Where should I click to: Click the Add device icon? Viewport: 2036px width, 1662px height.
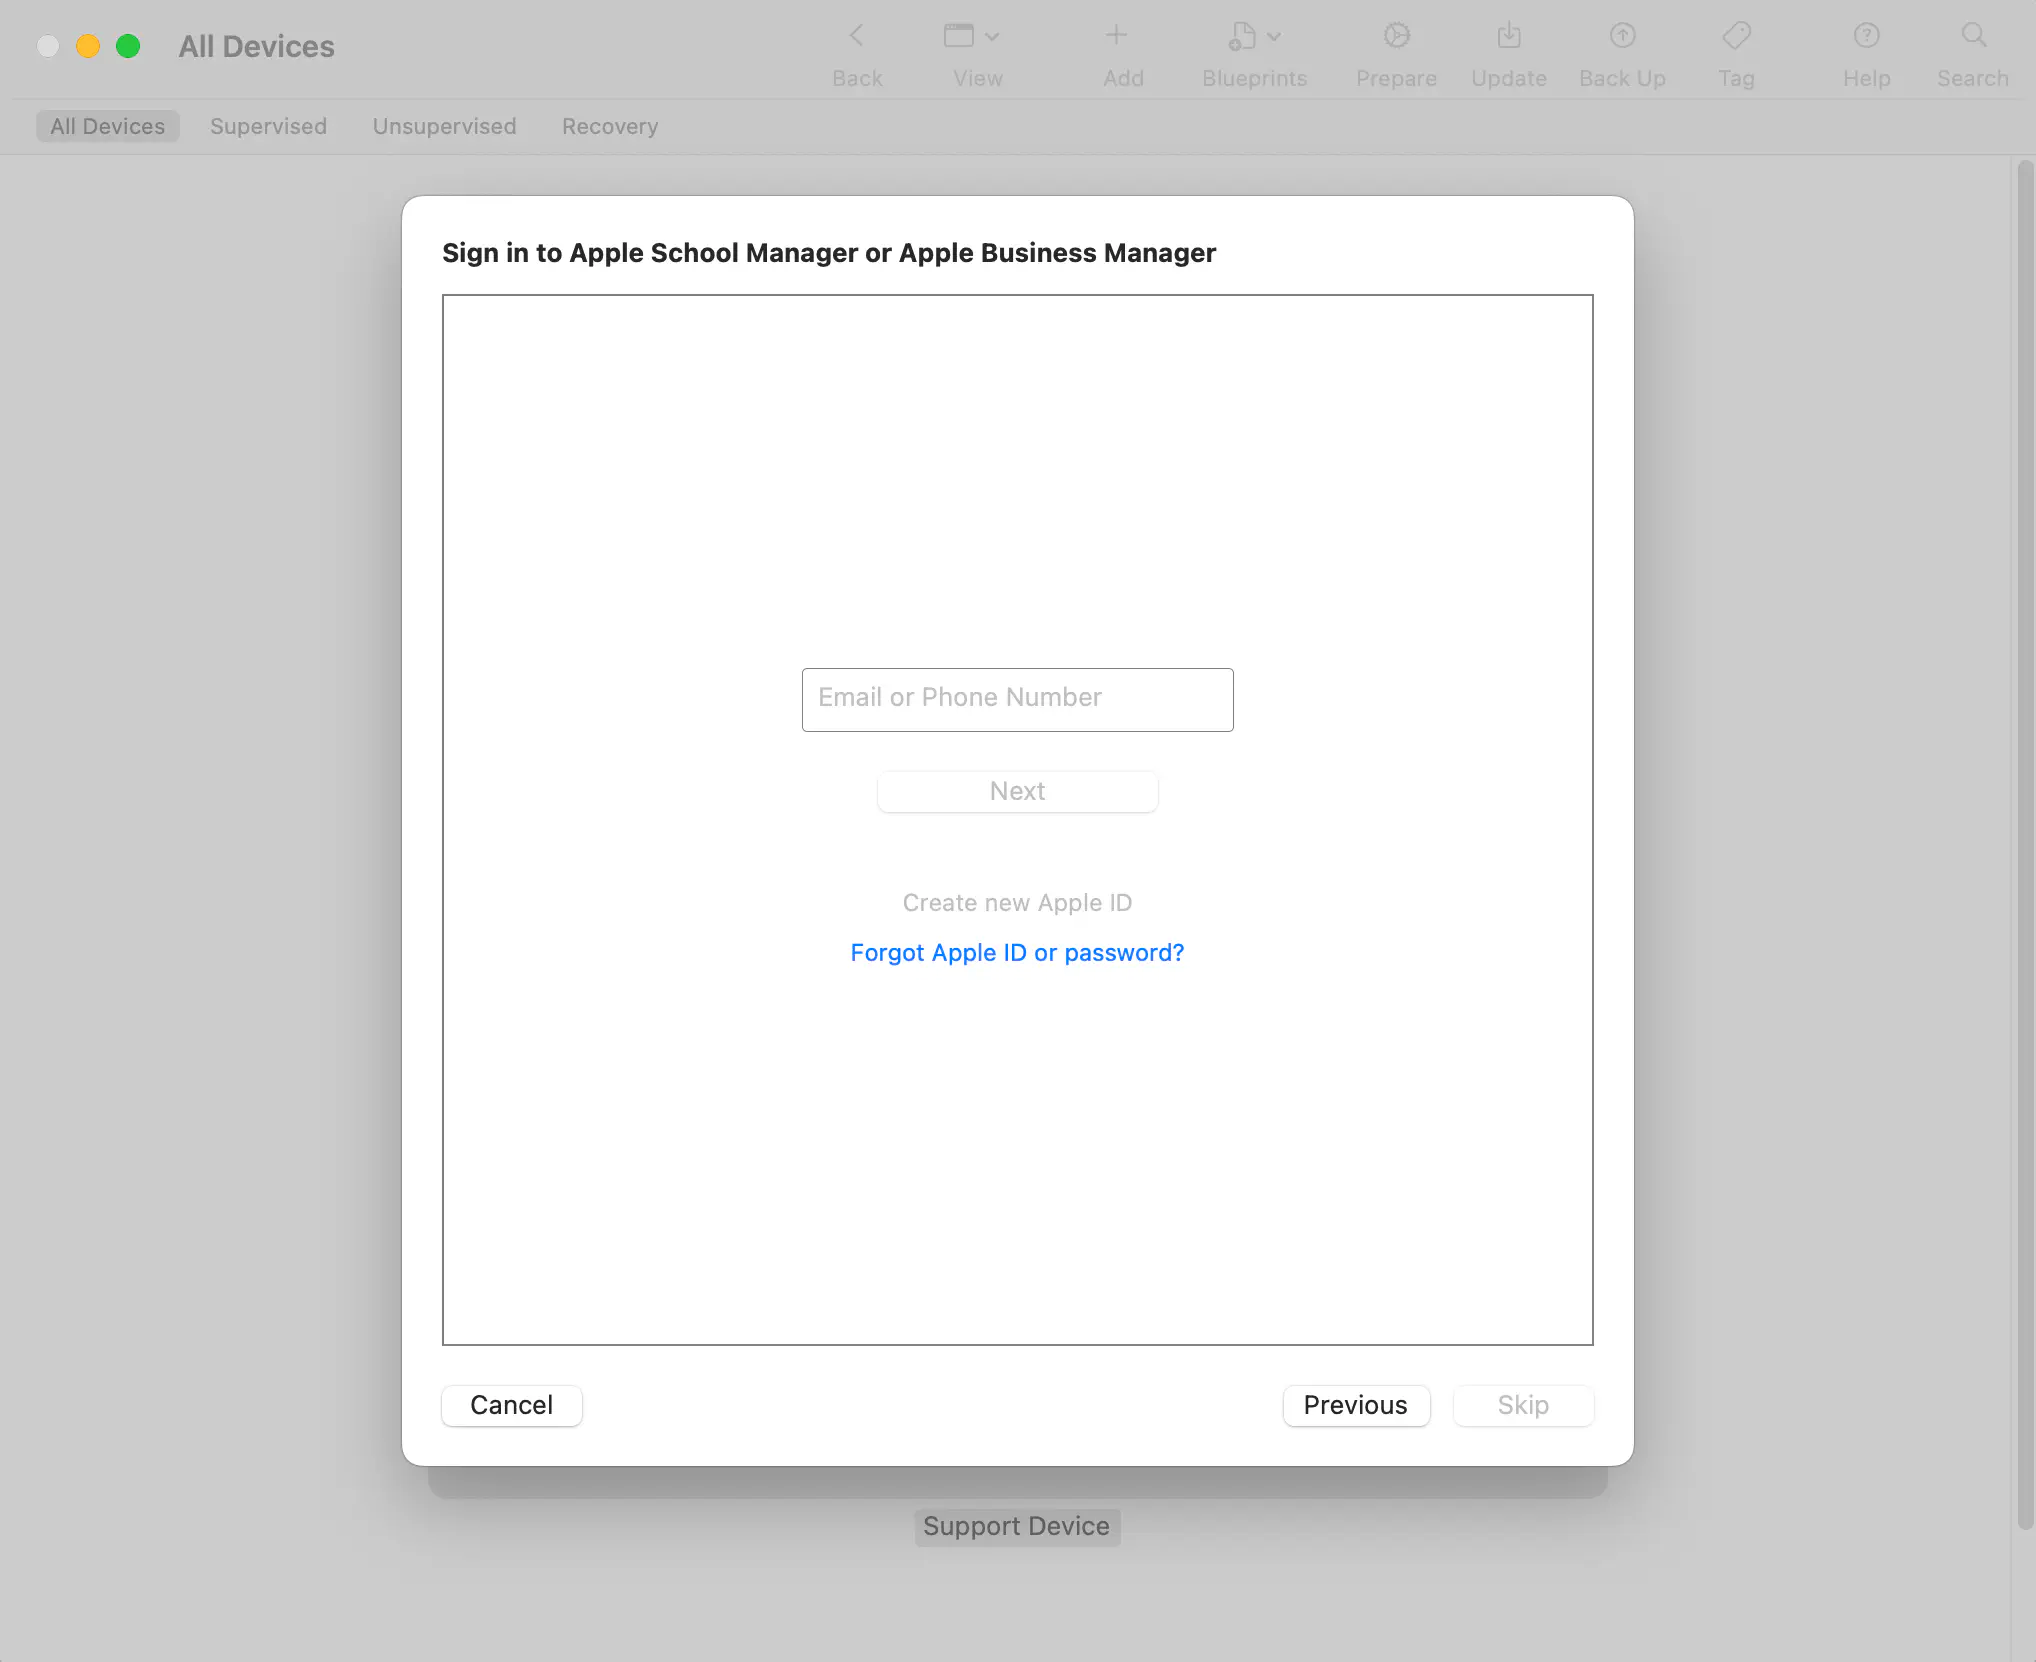[1116, 36]
